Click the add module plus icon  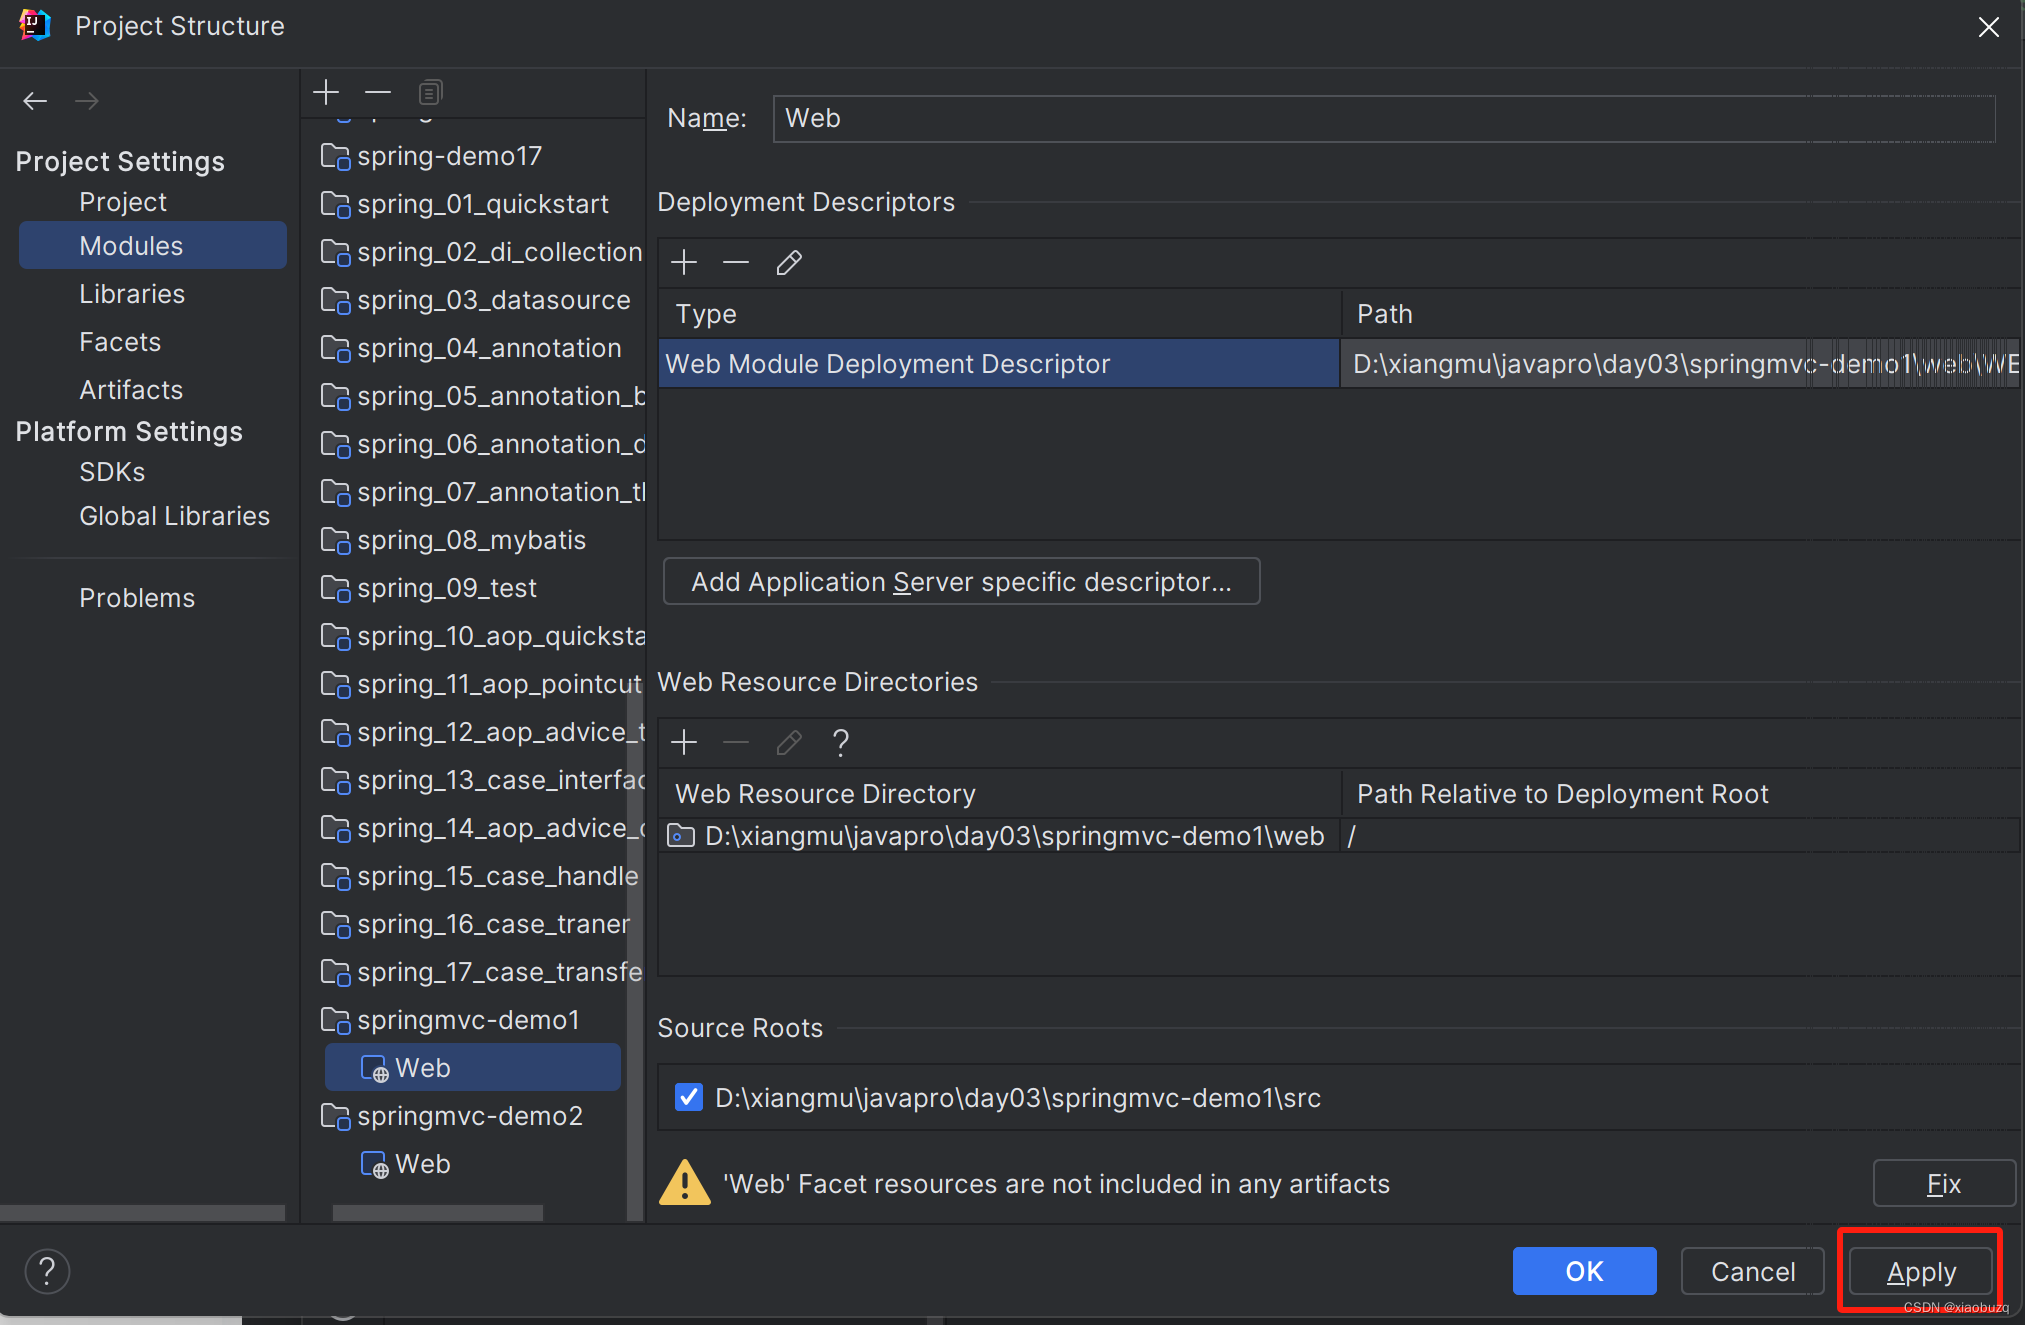[326, 93]
